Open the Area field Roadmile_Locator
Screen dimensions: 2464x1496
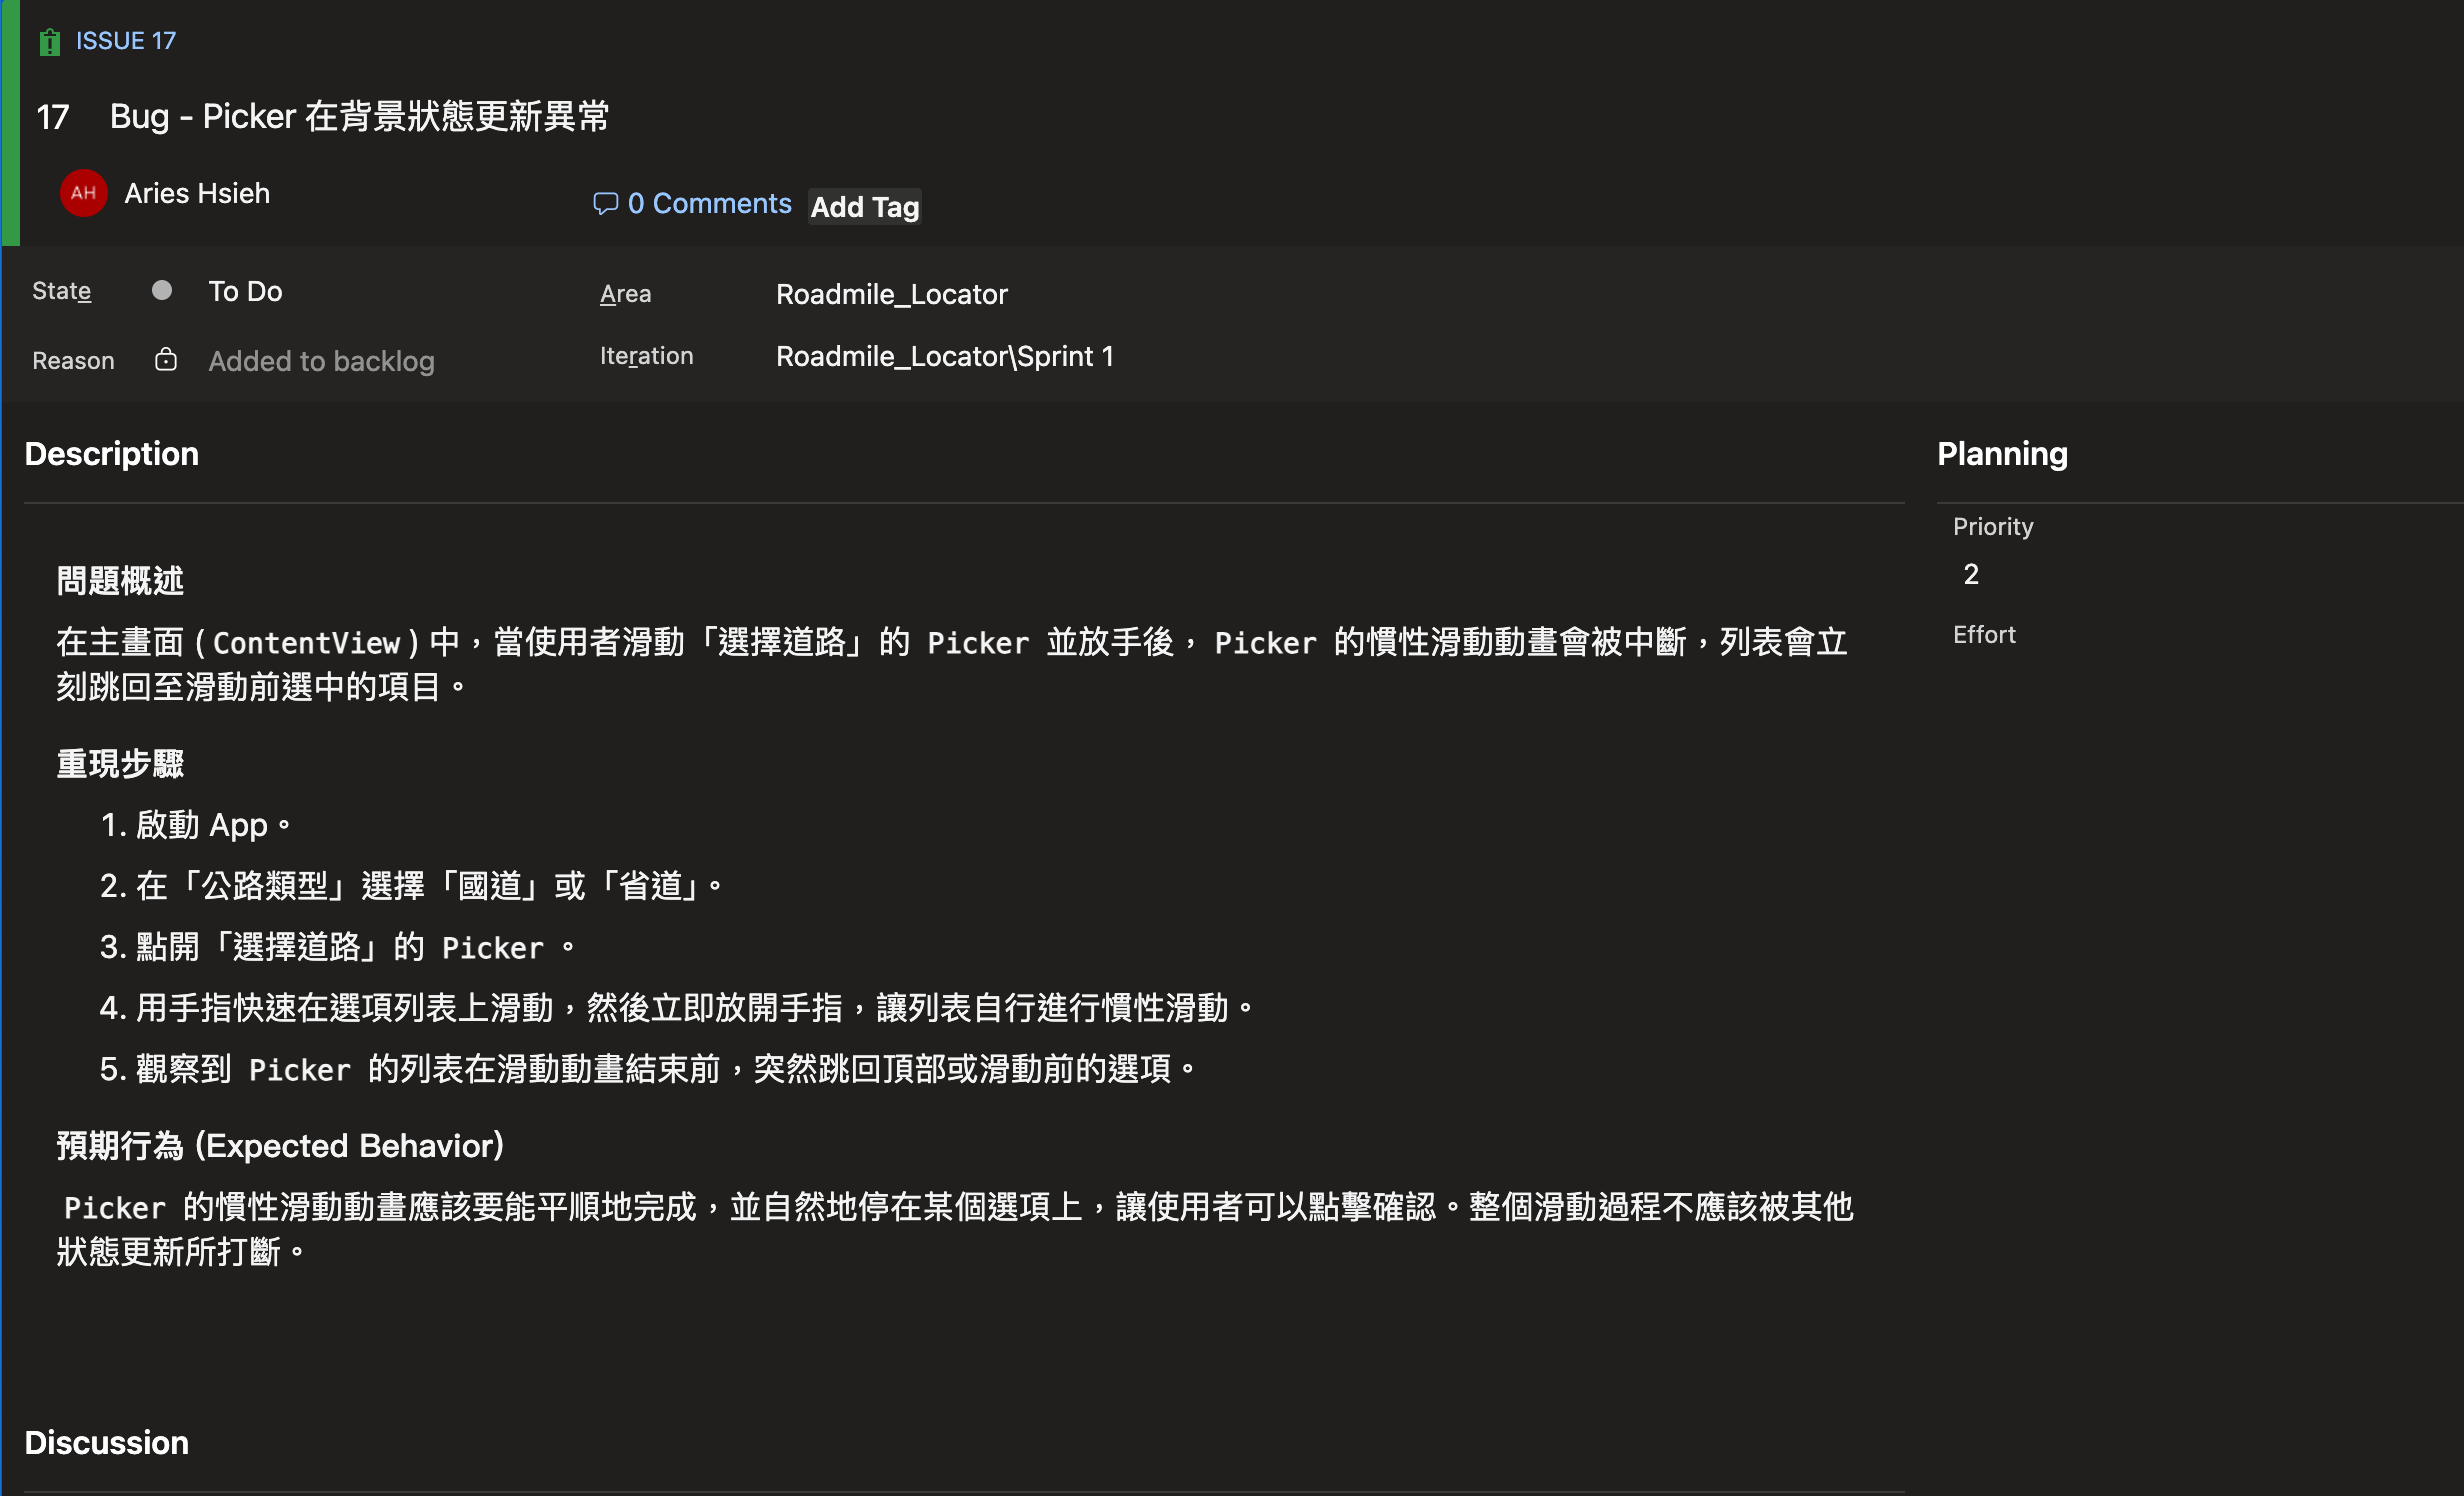click(891, 294)
